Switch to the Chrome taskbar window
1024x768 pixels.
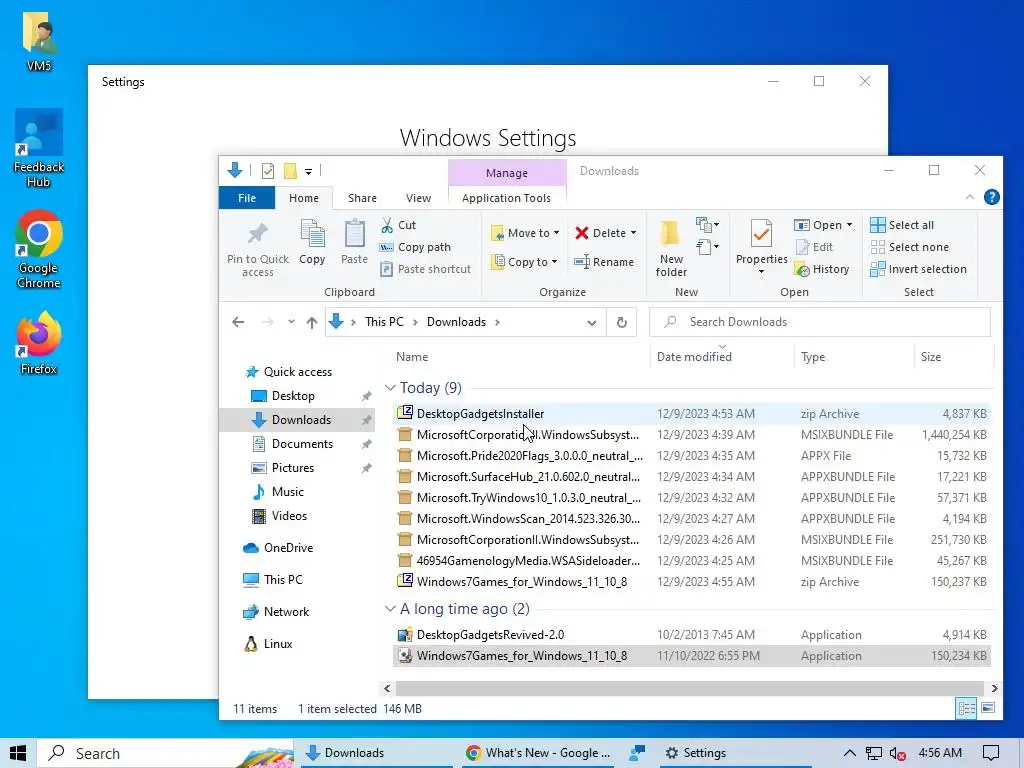(x=539, y=753)
